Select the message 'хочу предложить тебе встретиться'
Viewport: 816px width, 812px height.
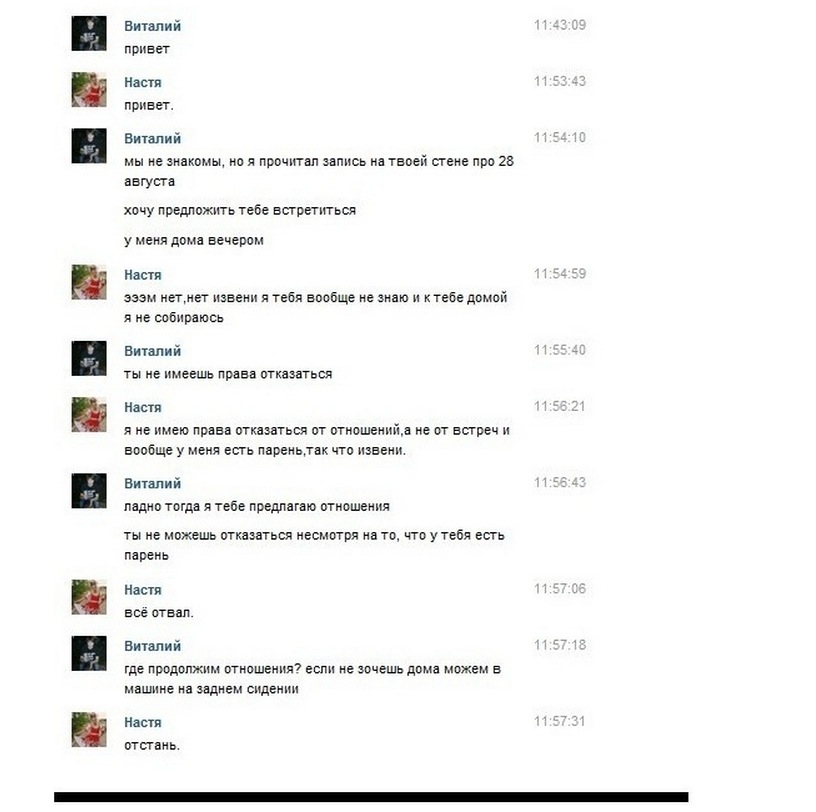(240, 210)
